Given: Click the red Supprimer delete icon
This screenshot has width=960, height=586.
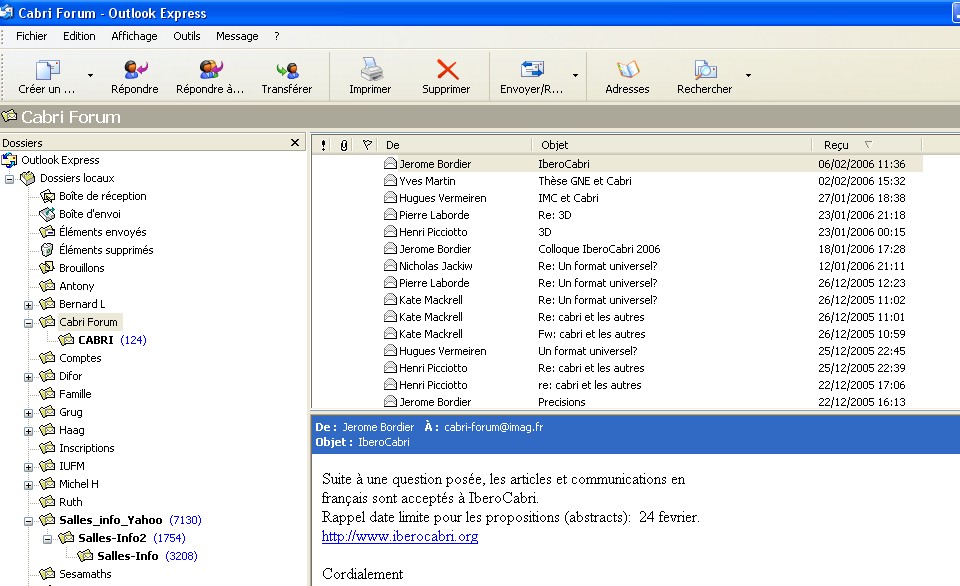Looking at the screenshot, I should click(447, 69).
